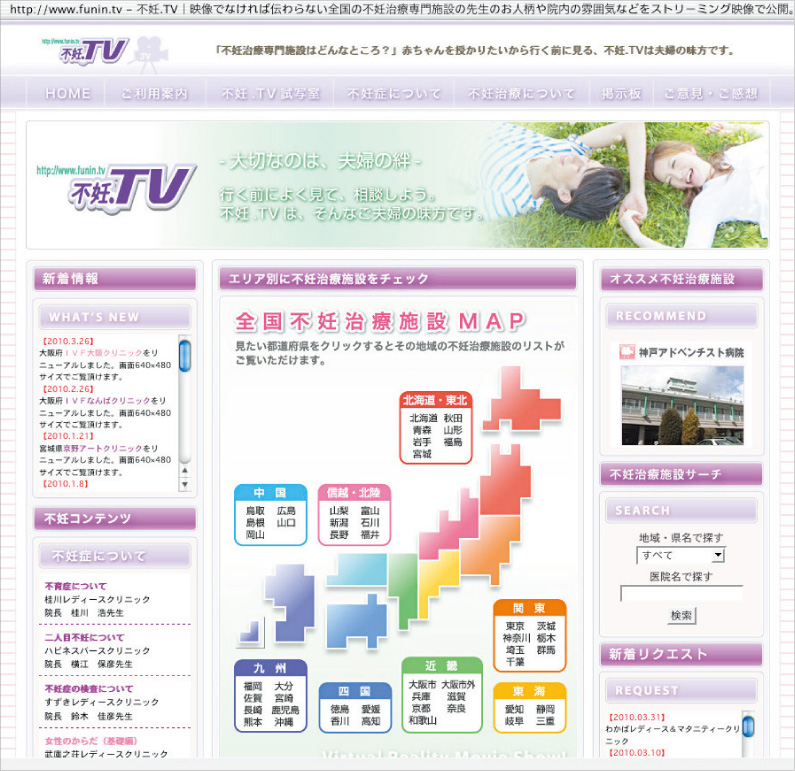
Task: Open the HOME navigation item
Action: (67, 93)
